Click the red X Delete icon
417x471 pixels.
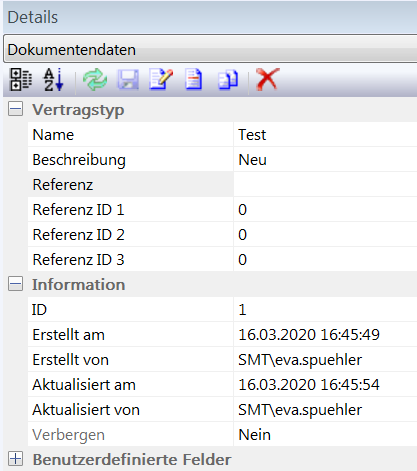[268, 79]
